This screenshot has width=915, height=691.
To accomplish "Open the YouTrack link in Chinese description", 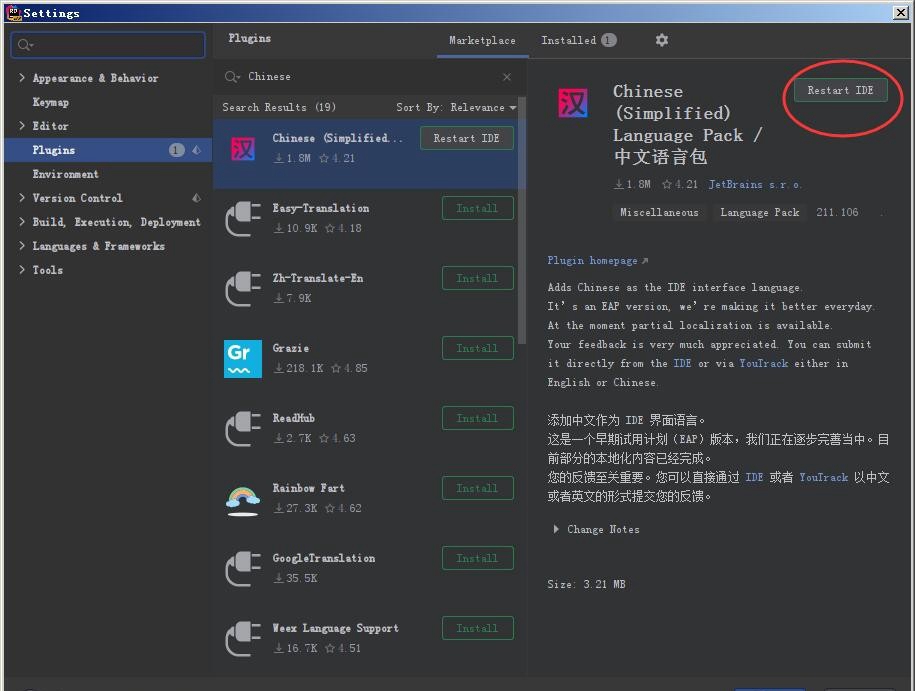I will tap(823, 477).
